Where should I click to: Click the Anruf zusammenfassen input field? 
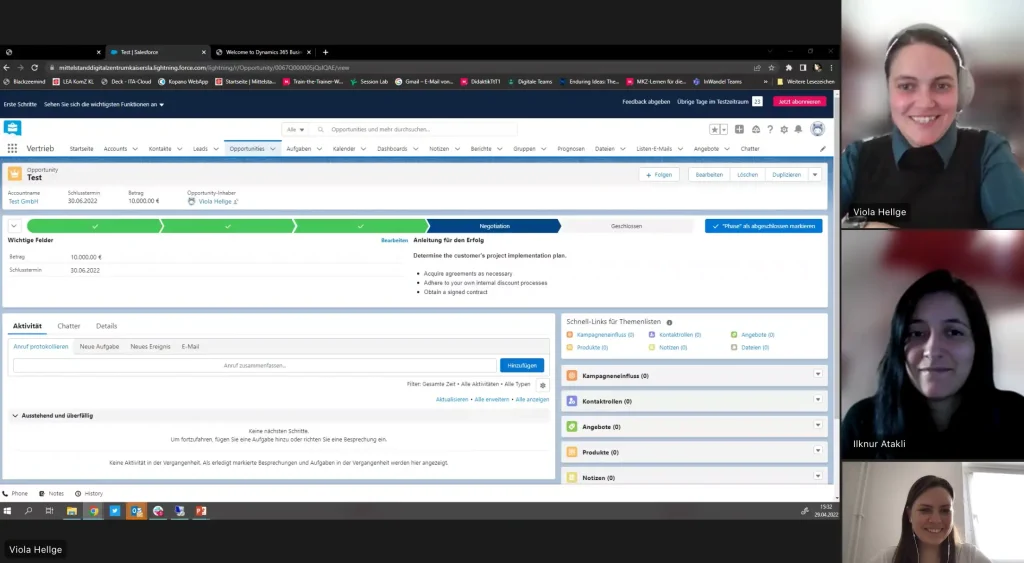click(255, 365)
